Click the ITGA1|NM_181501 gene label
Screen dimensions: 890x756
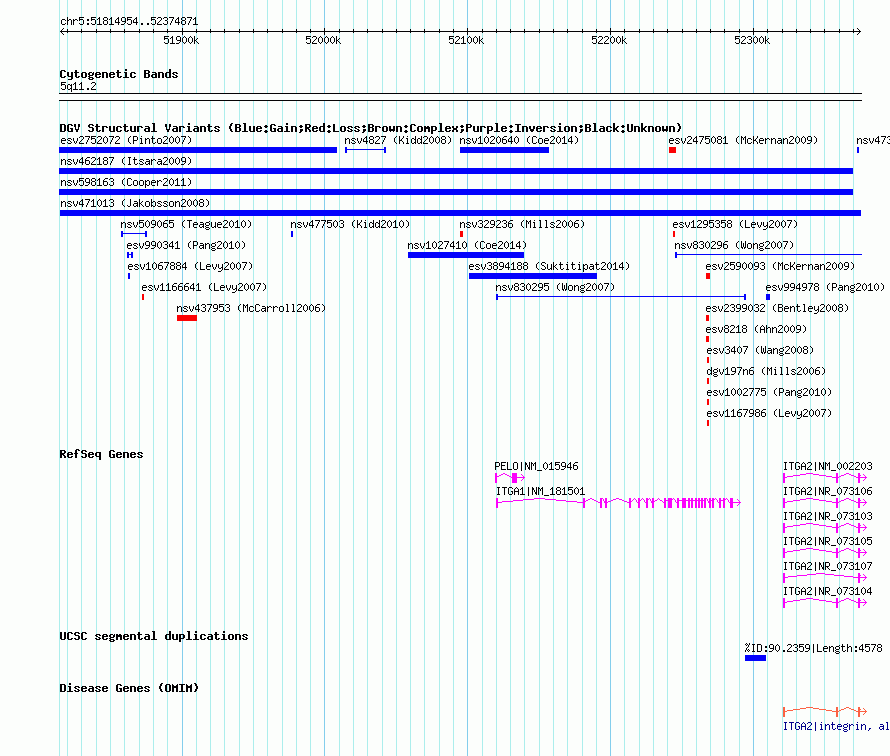pos(540,492)
